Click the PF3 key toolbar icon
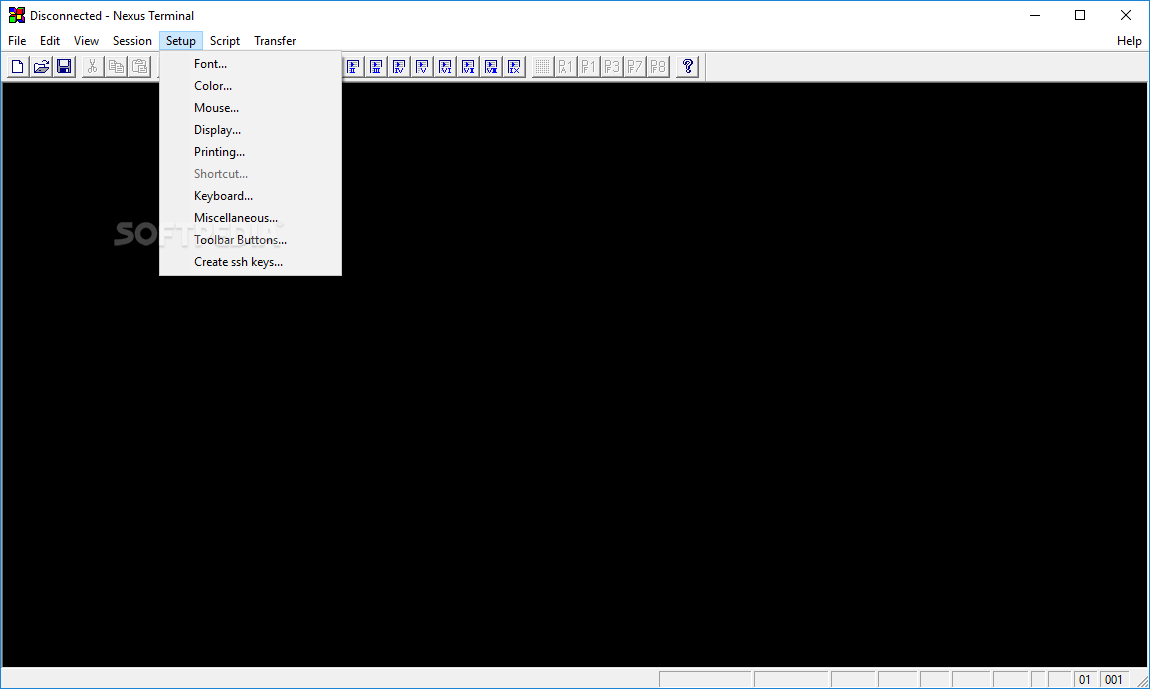 click(612, 67)
